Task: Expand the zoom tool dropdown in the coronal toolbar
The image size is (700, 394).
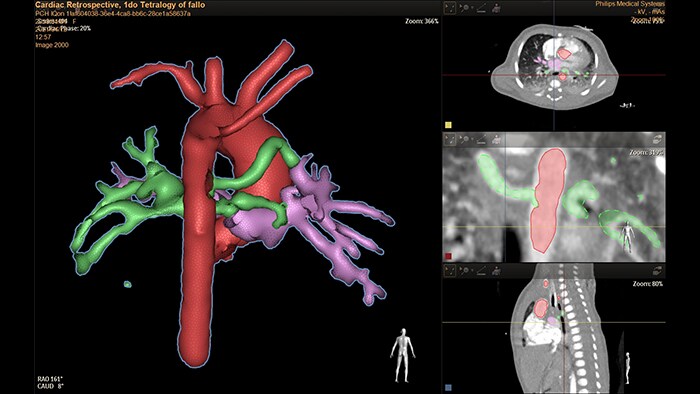Action: (x=472, y=140)
